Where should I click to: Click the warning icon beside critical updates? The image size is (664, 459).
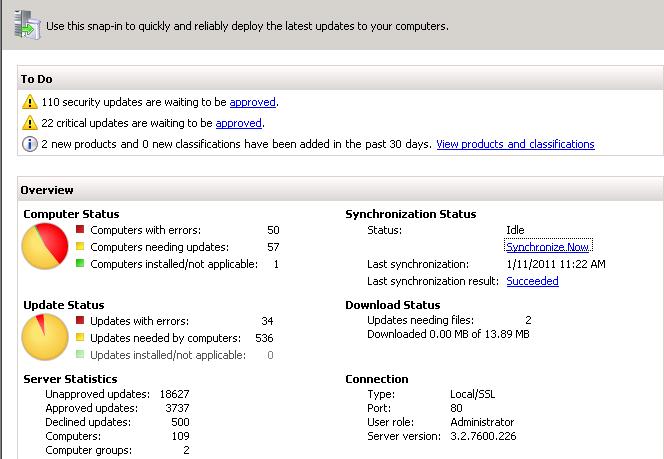click(x=30, y=123)
